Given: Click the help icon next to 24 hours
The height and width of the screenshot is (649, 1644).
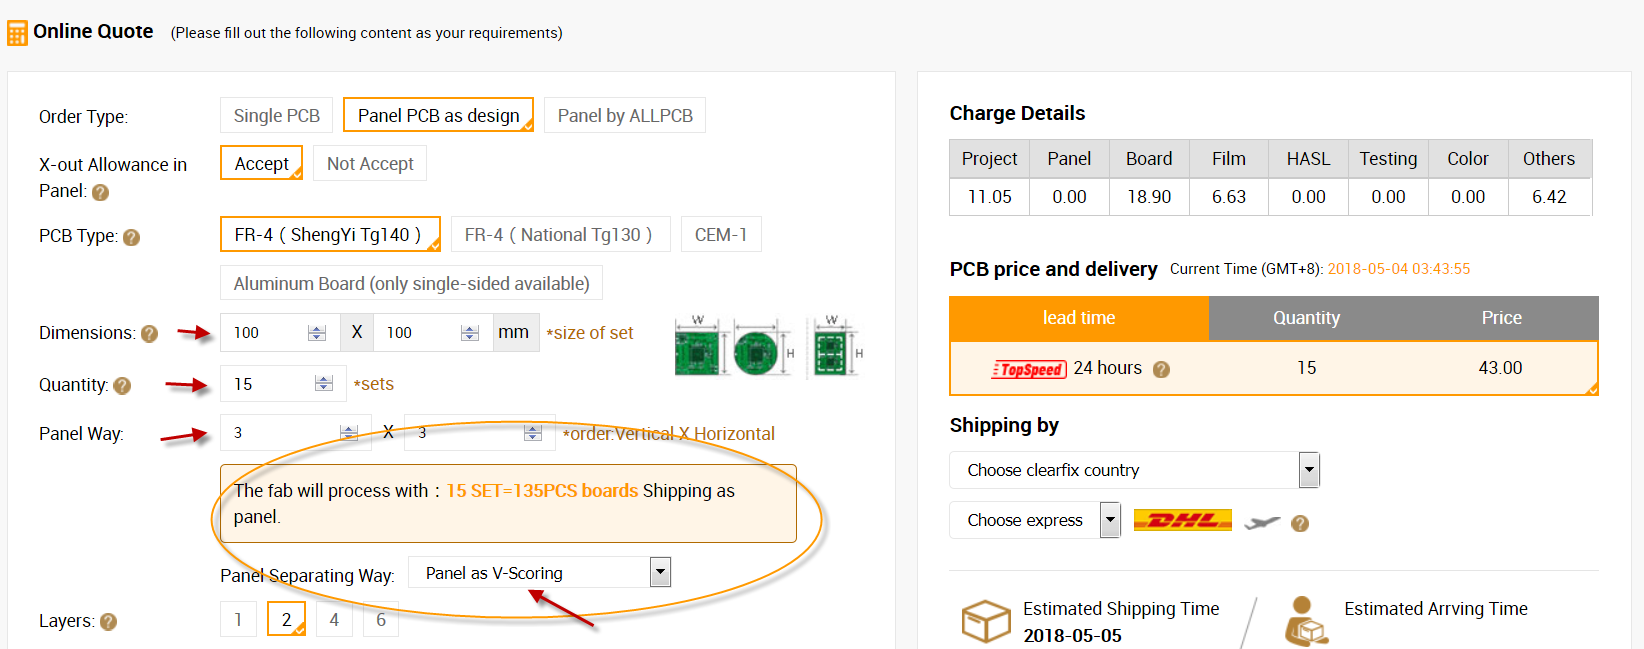Looking at the screenshot, I should point(1161,369).
